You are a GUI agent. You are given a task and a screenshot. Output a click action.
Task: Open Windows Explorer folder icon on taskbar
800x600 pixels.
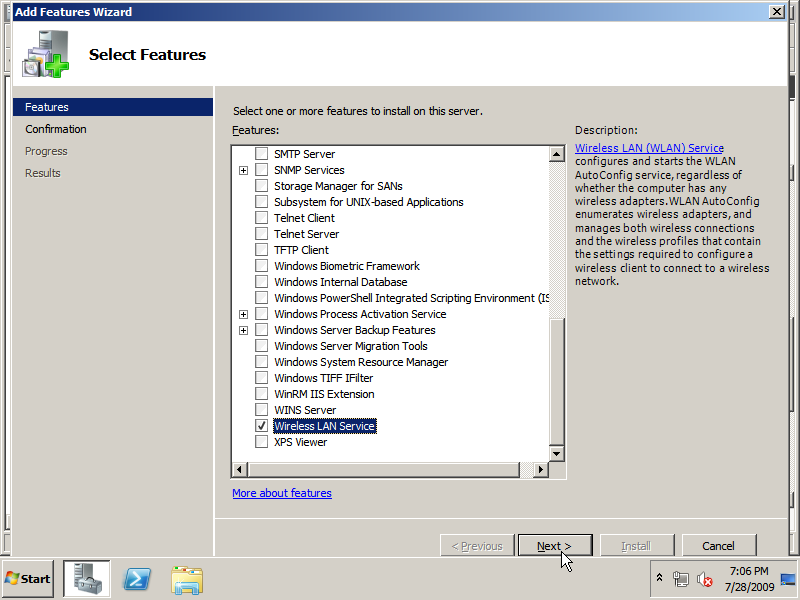click(187, 580)
